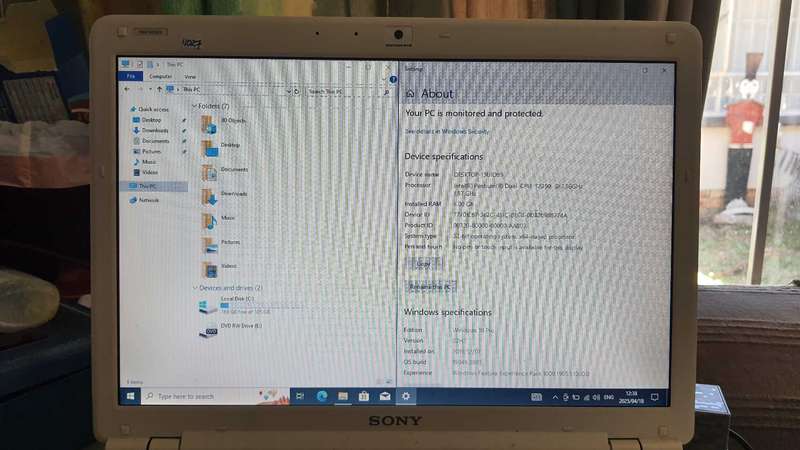Open the Pictures folder in Folders list

point(220,245)
